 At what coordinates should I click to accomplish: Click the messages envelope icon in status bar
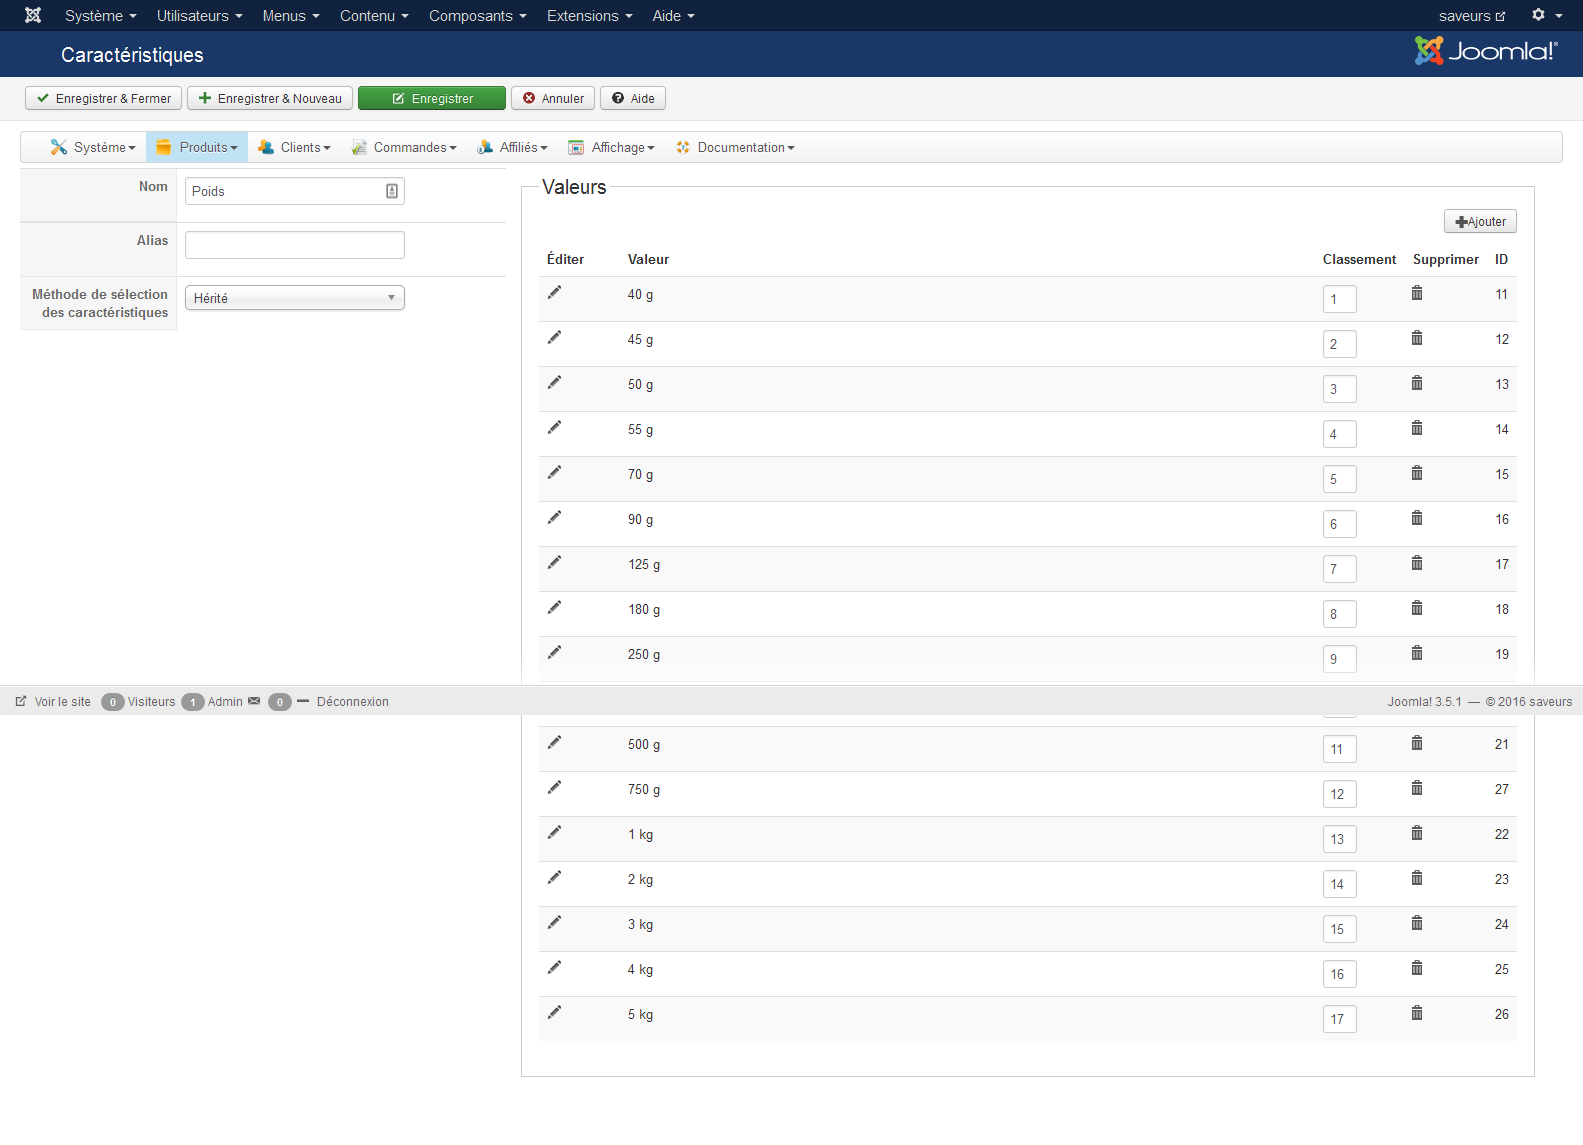click(254, 701)
